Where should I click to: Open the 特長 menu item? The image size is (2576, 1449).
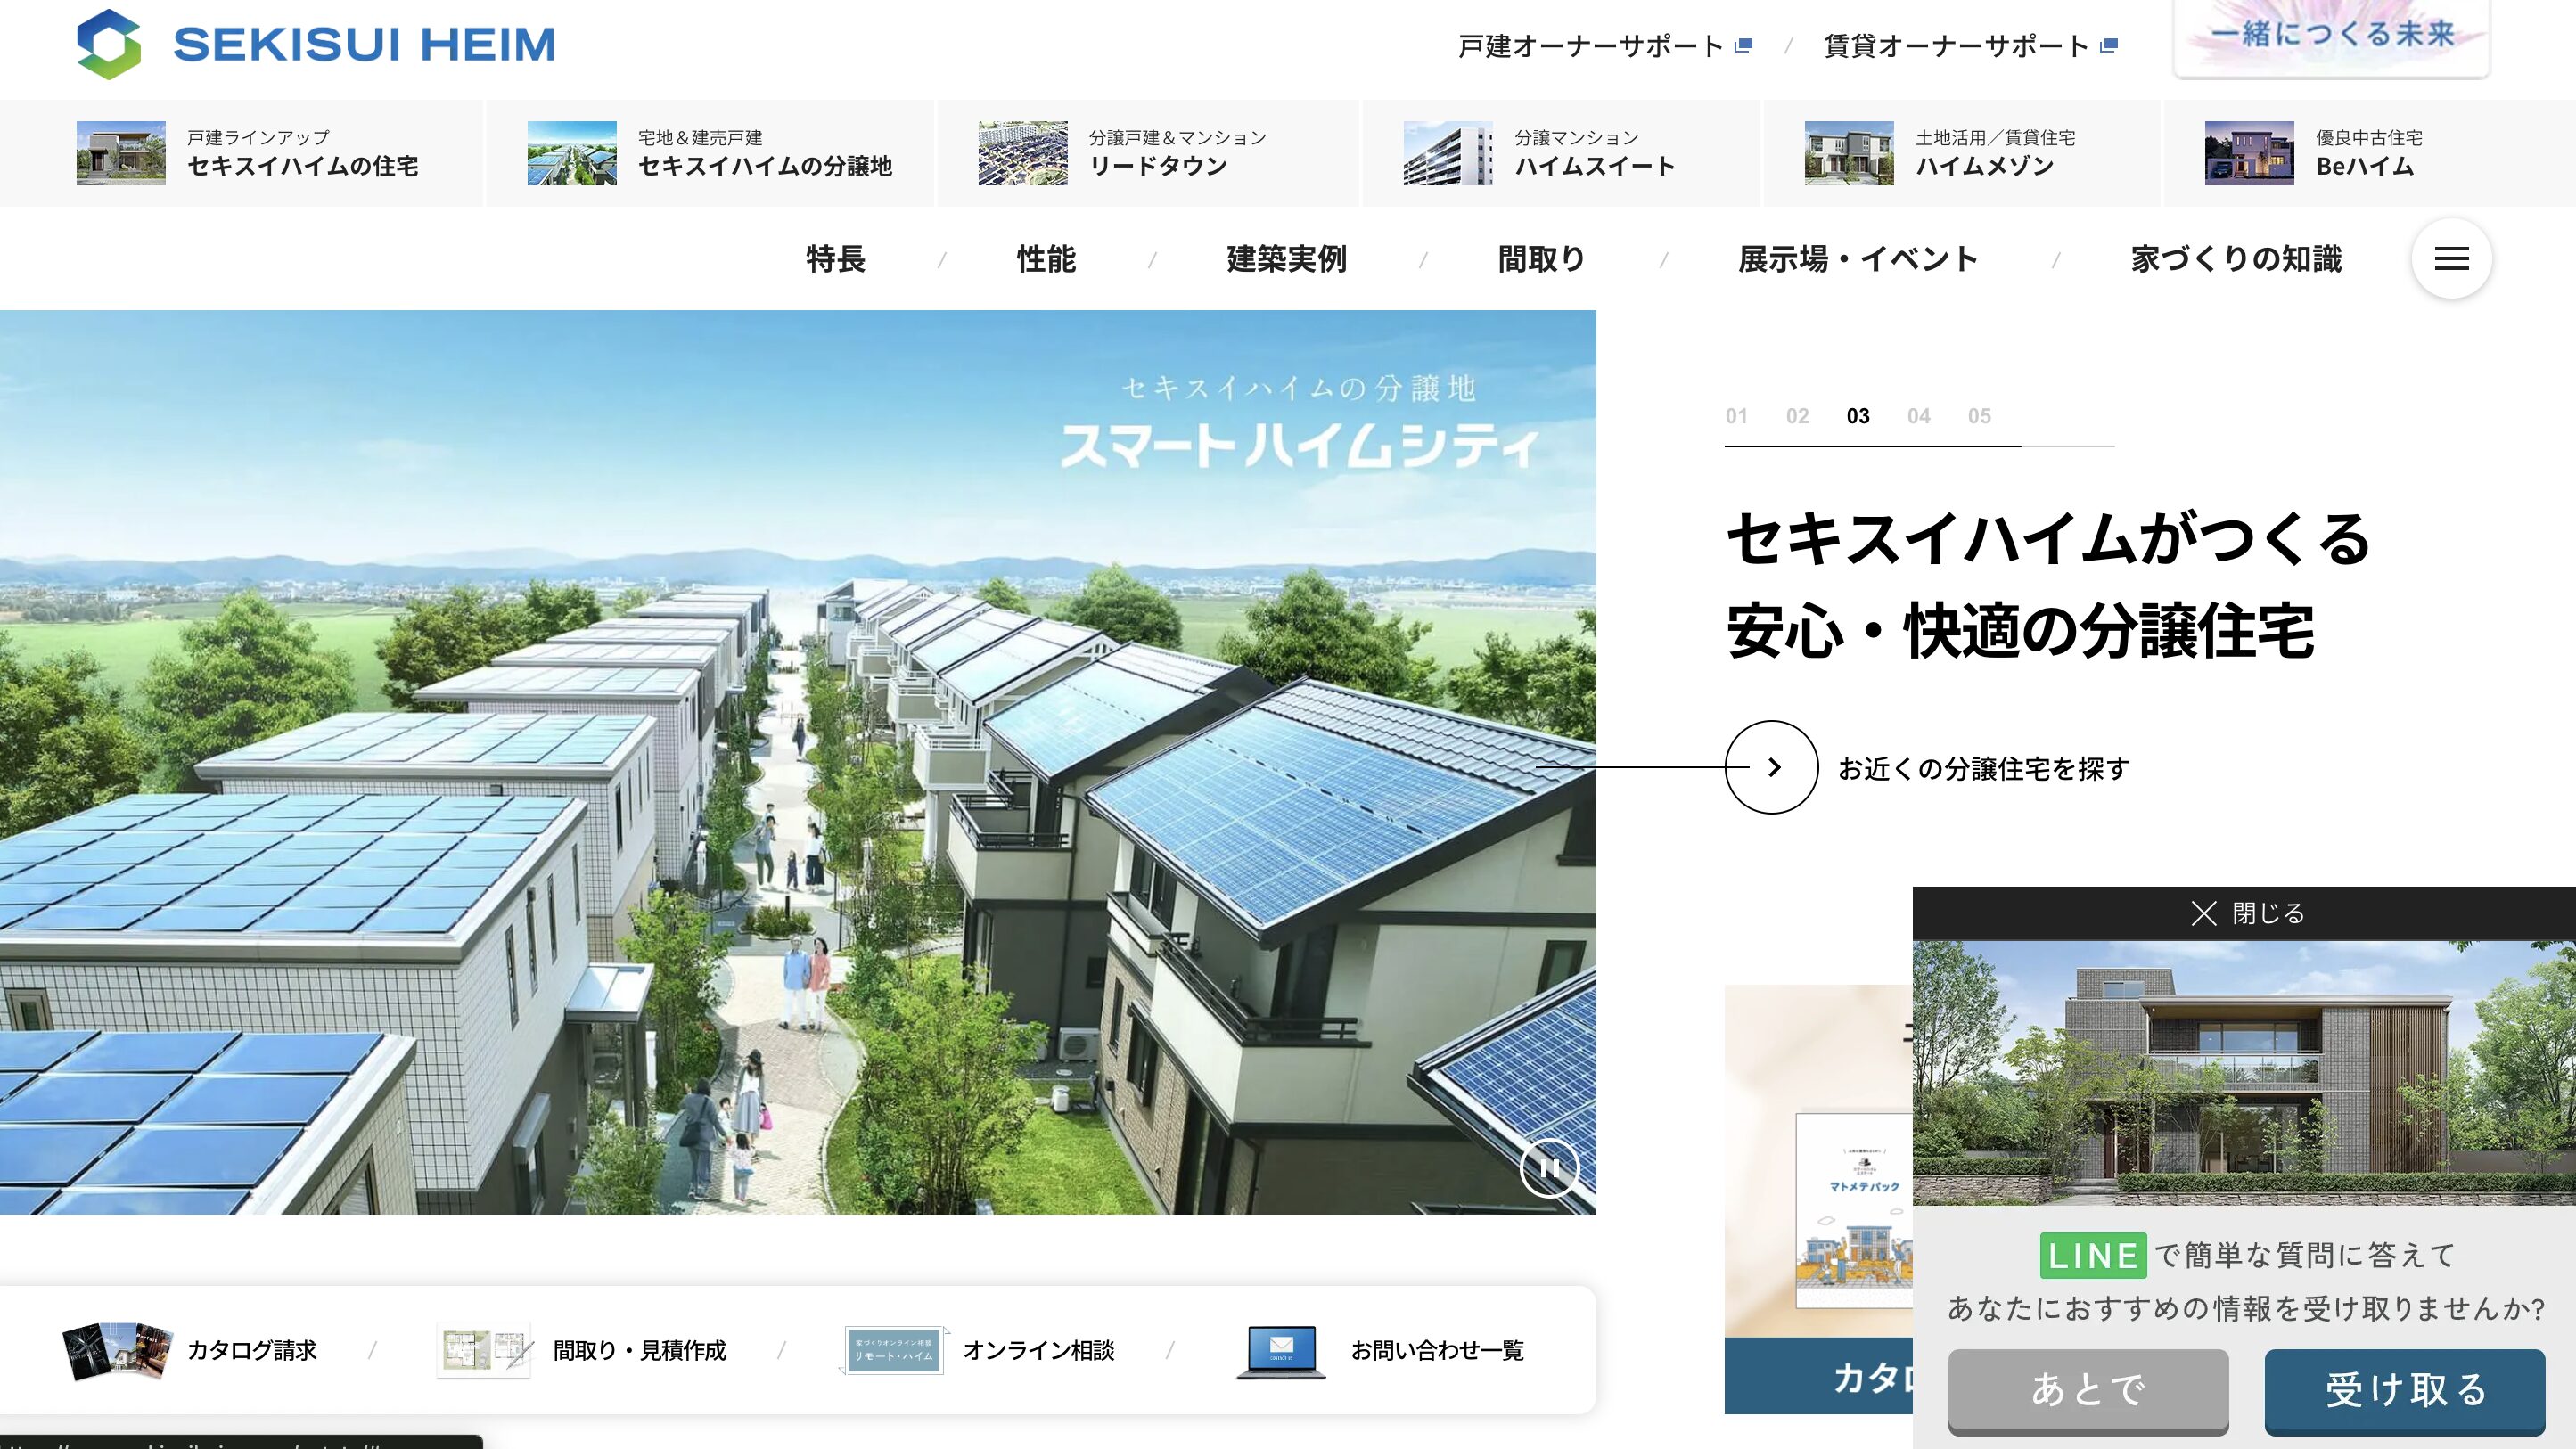[x=835, y=259]
